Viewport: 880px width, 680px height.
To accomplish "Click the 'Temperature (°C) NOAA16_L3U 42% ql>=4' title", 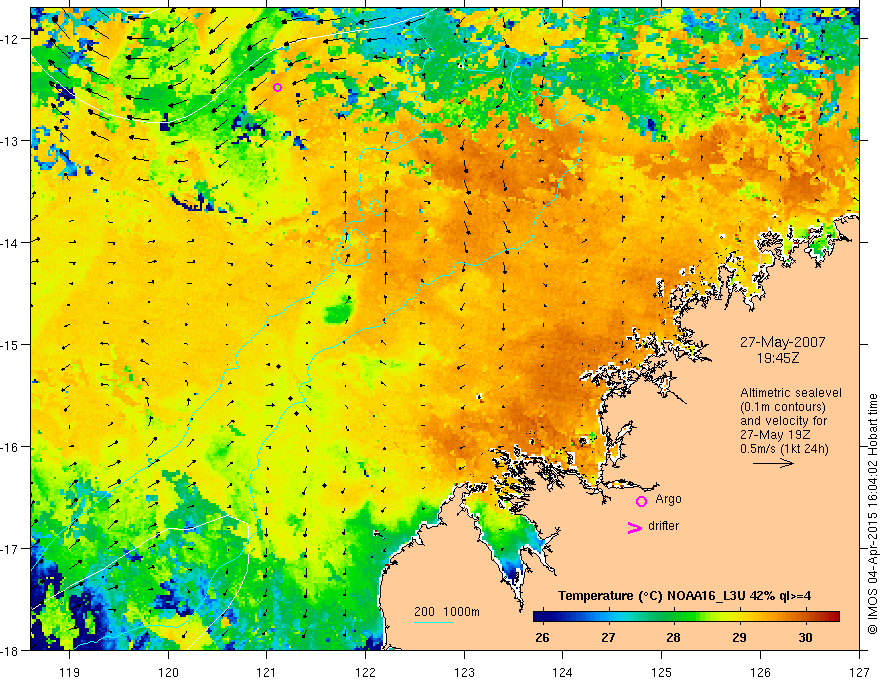I will pyautogui.click(x=684, y=596).
